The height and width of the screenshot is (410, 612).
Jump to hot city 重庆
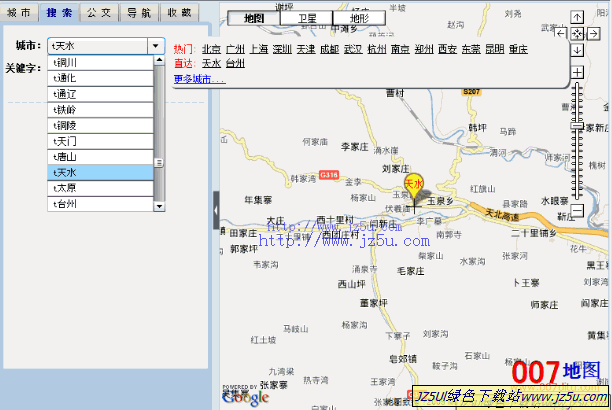point(518,49)
